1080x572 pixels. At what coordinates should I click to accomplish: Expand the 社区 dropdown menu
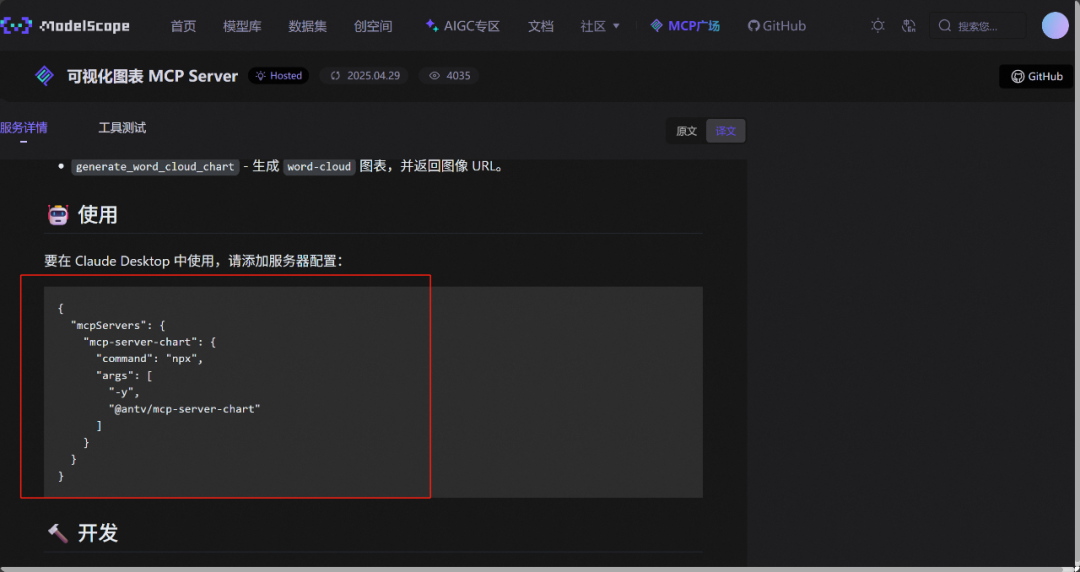(600, 26)
